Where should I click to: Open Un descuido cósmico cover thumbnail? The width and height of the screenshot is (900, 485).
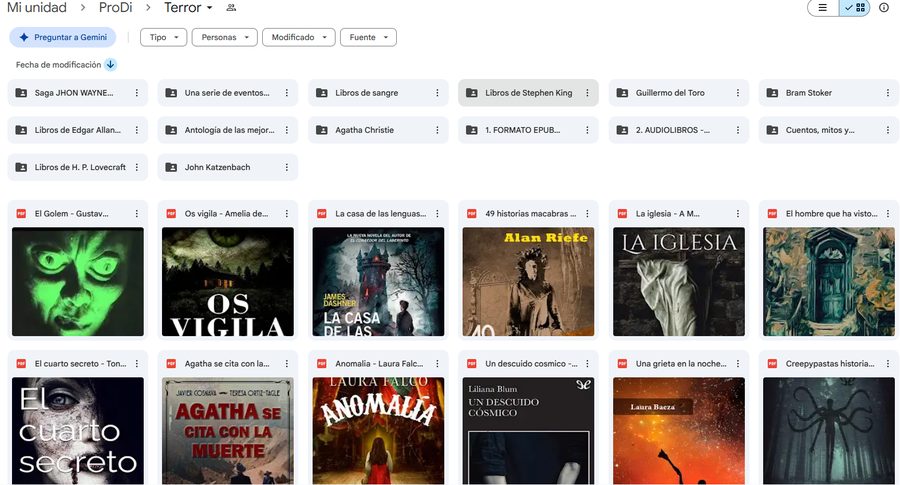coord(529,431)
